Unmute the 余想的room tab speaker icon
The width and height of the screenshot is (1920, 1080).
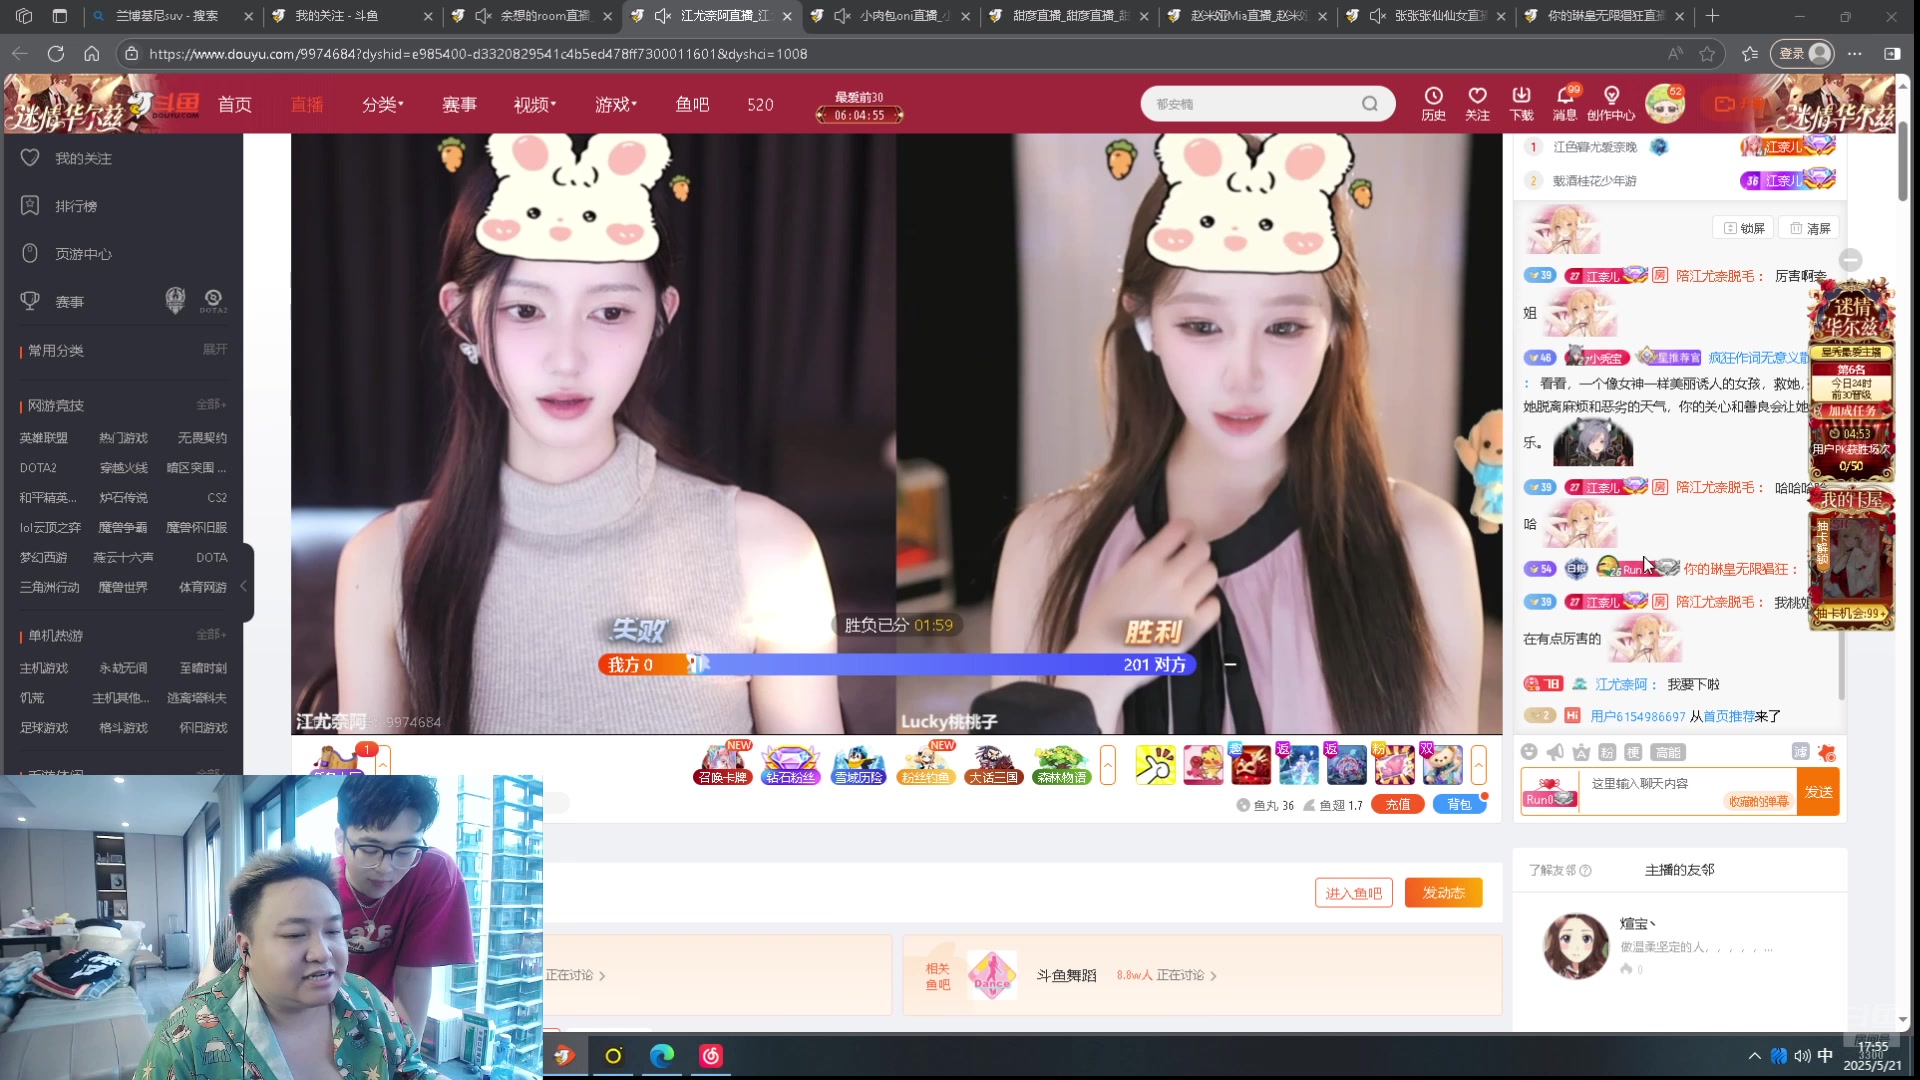[484, 16]
